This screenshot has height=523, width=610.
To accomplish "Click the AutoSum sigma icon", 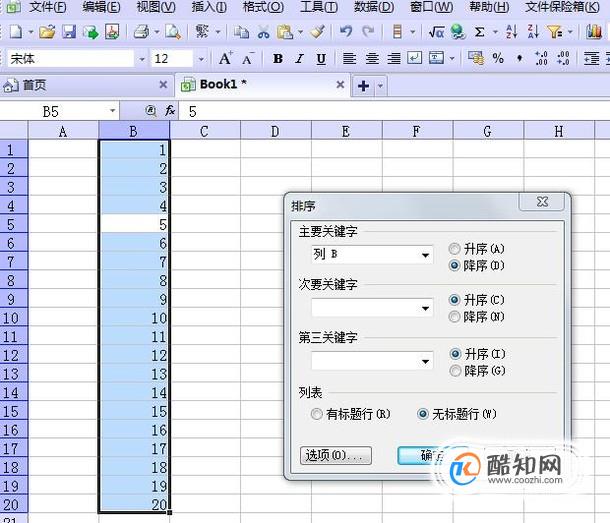I will click(480, 32).
